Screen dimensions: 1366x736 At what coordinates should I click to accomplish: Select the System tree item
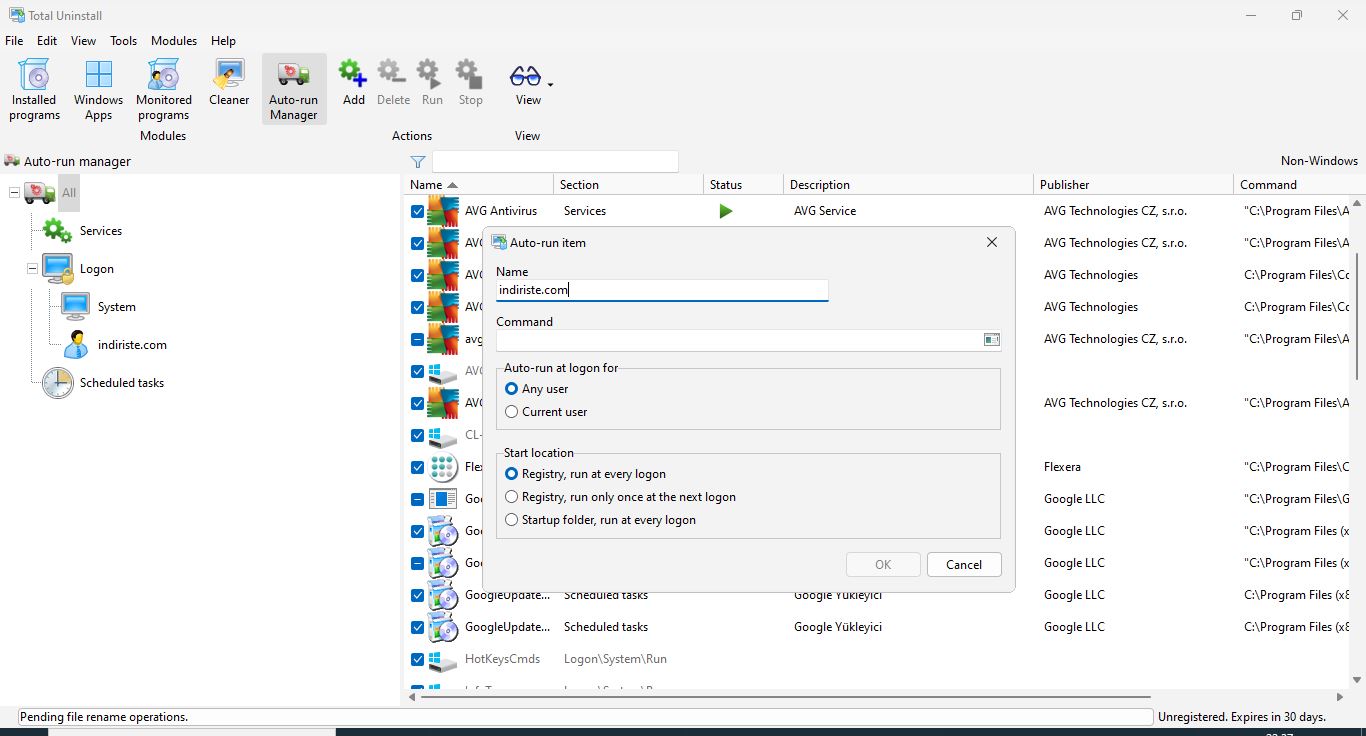[x=116, y=307]
